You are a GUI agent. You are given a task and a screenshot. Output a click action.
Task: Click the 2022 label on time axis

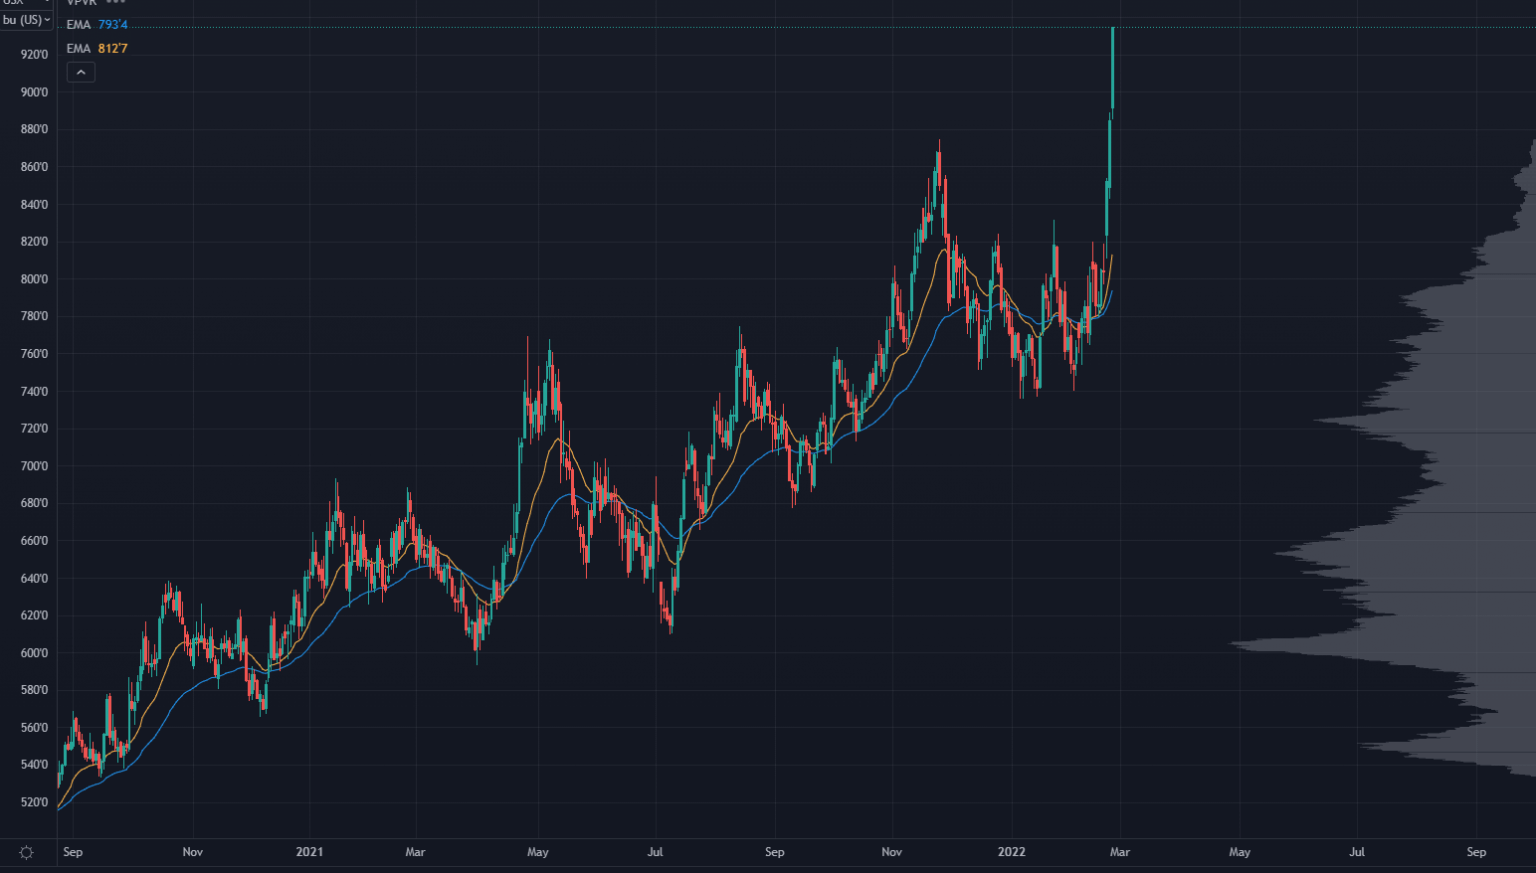pos(1012,852)
